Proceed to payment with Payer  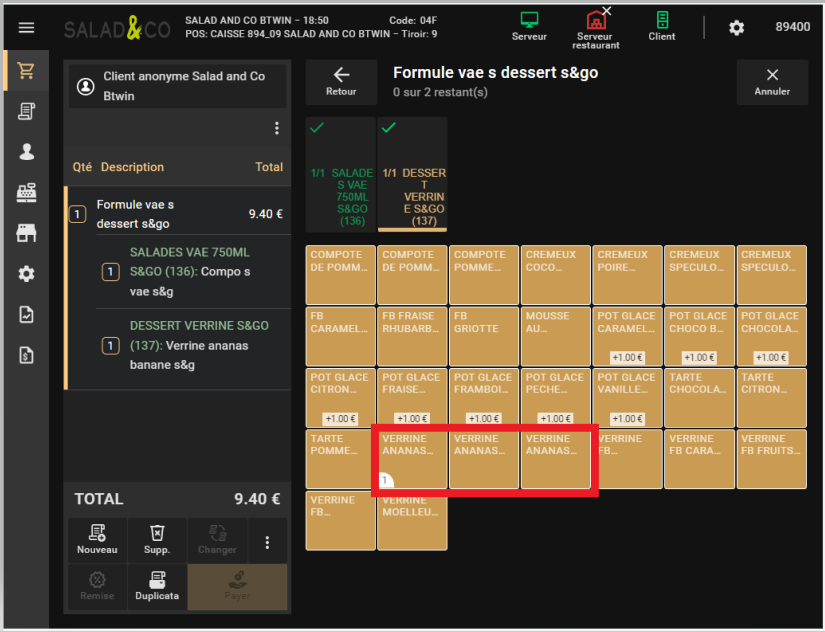[237, 586]
